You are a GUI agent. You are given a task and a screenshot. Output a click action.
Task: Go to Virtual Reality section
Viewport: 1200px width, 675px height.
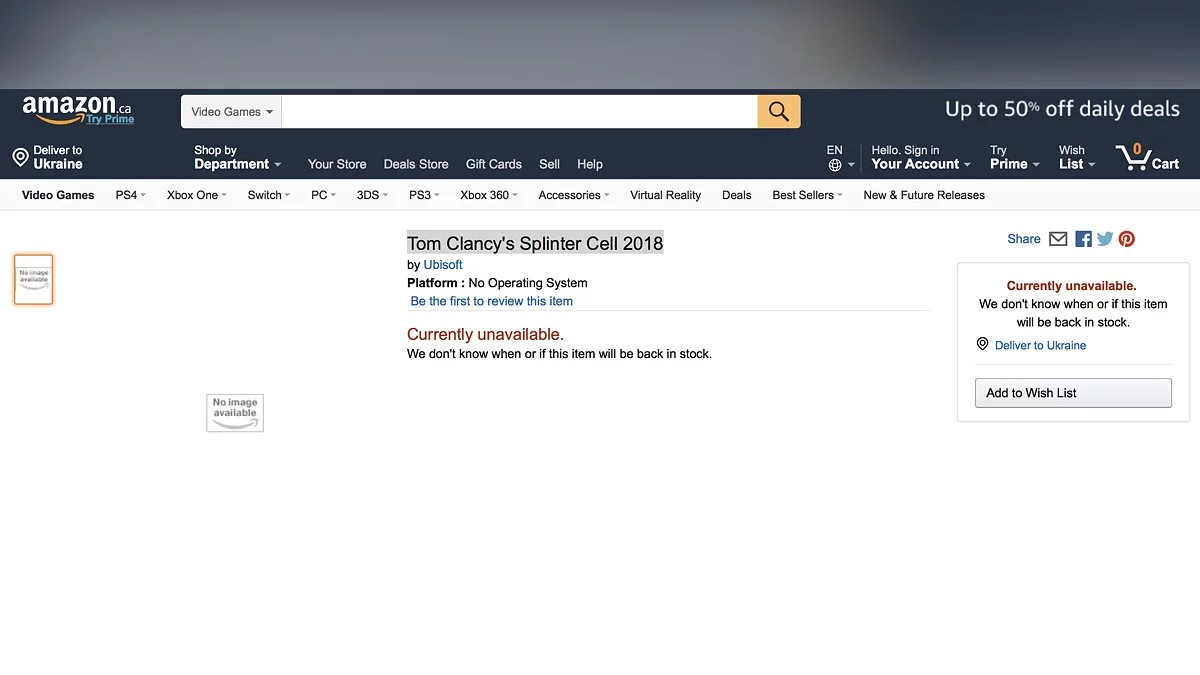(666, 195)
